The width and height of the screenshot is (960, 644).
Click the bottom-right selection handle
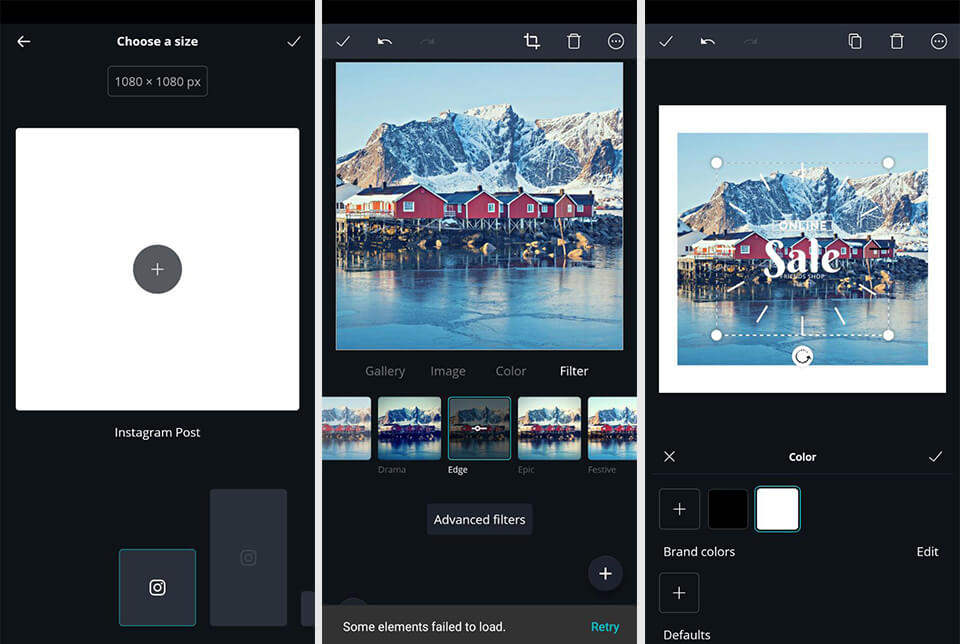tap(888, 335)
